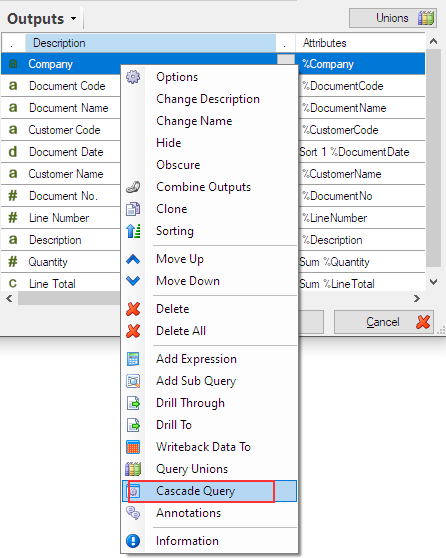
Task: Click the Annotations speech bubbles icon
Action: click(133, 513)
